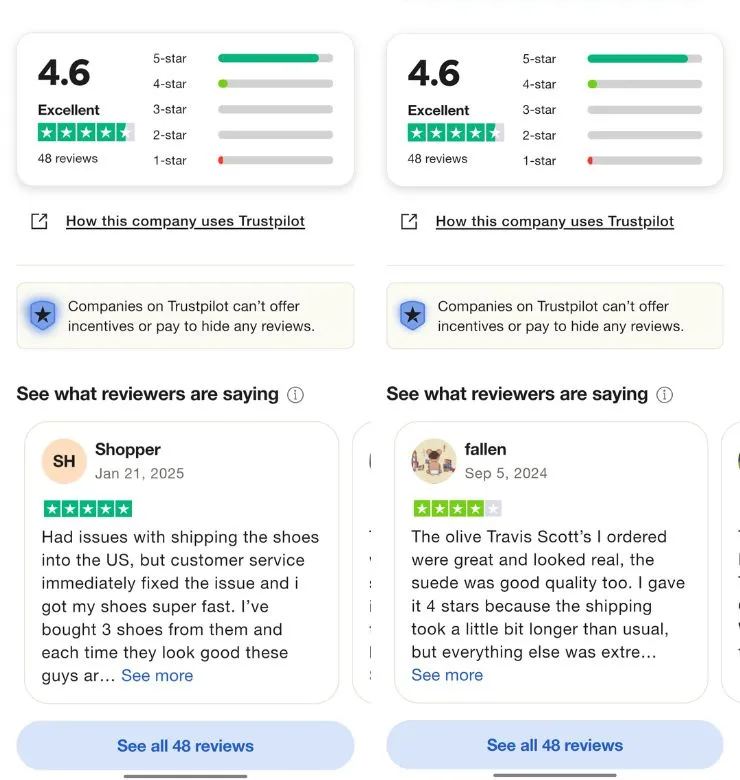Open How this company uses Trustpilot, right panel
Viewport: 740px width, 780px height.
pyautogui.click(x=555, y=221)
